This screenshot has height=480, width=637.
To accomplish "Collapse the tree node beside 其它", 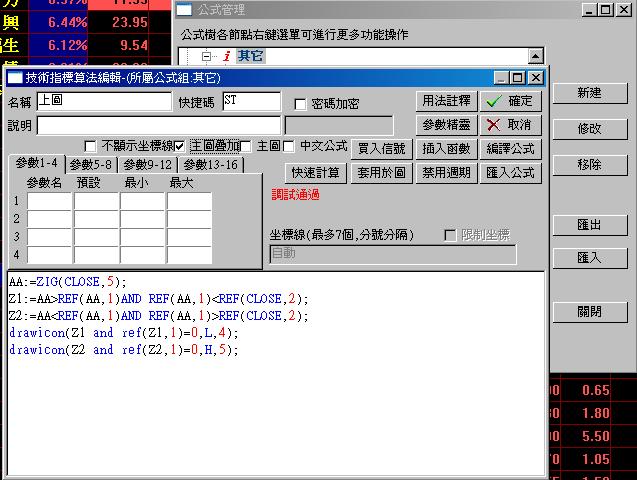I will [x=207, y=56].
